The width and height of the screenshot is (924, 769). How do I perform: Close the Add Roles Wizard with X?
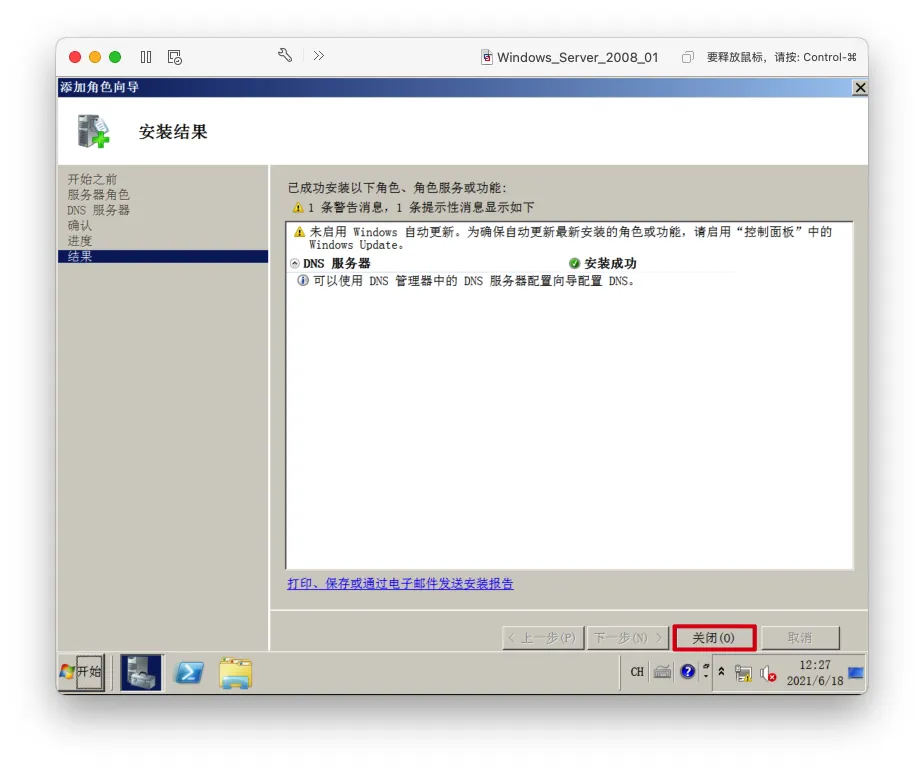[x=860, y=88]
